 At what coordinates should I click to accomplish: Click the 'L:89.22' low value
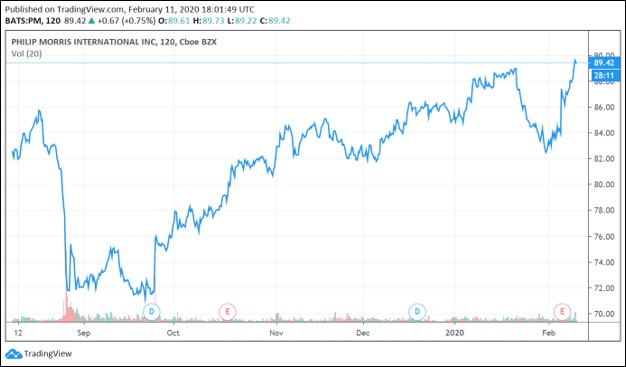pos(242,20)
